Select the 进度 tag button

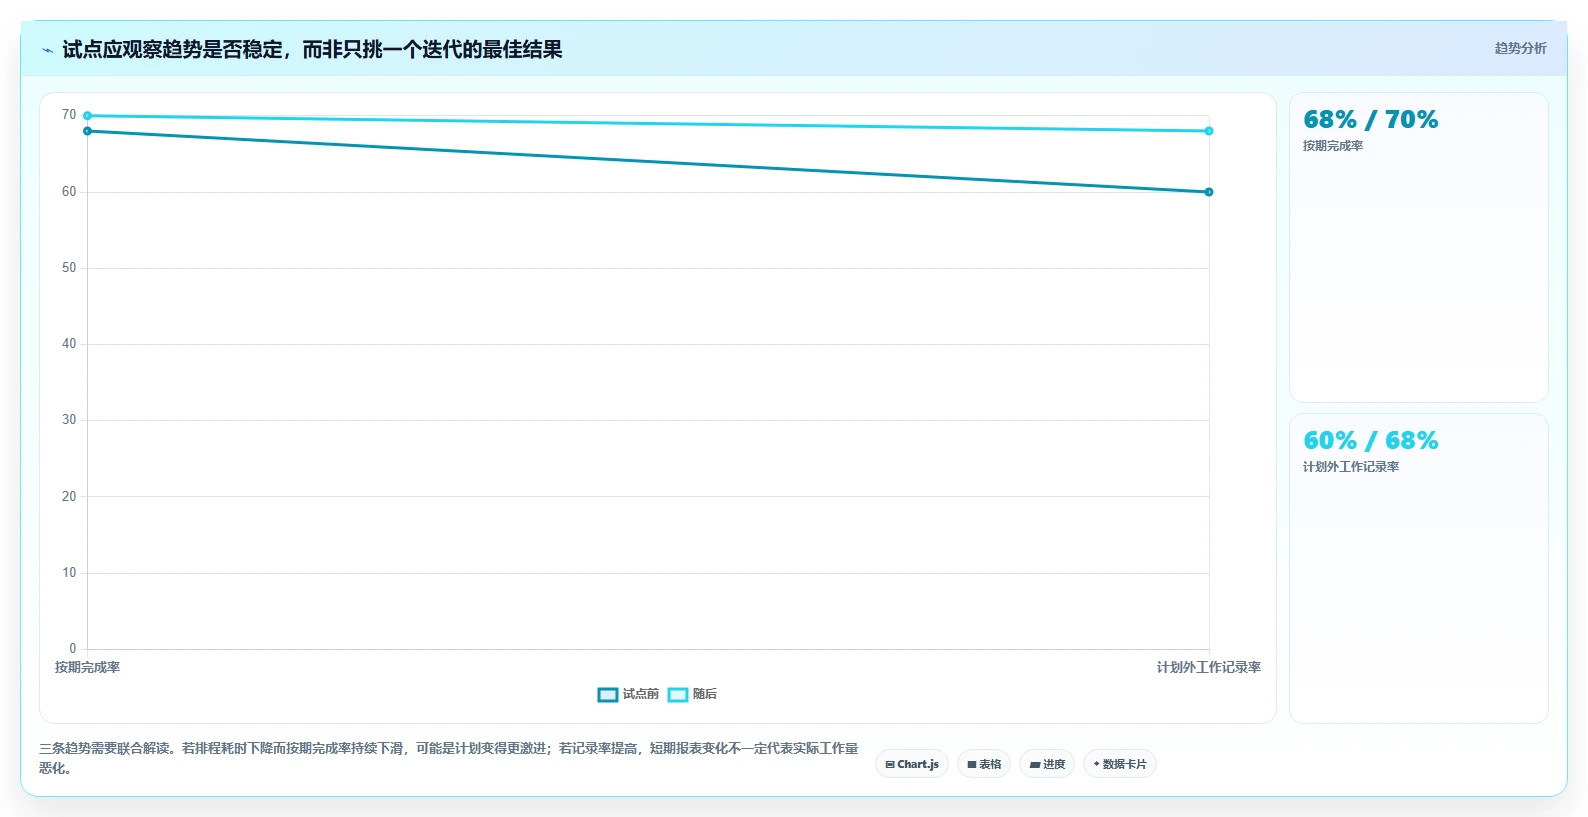(x=1047, y=764)
